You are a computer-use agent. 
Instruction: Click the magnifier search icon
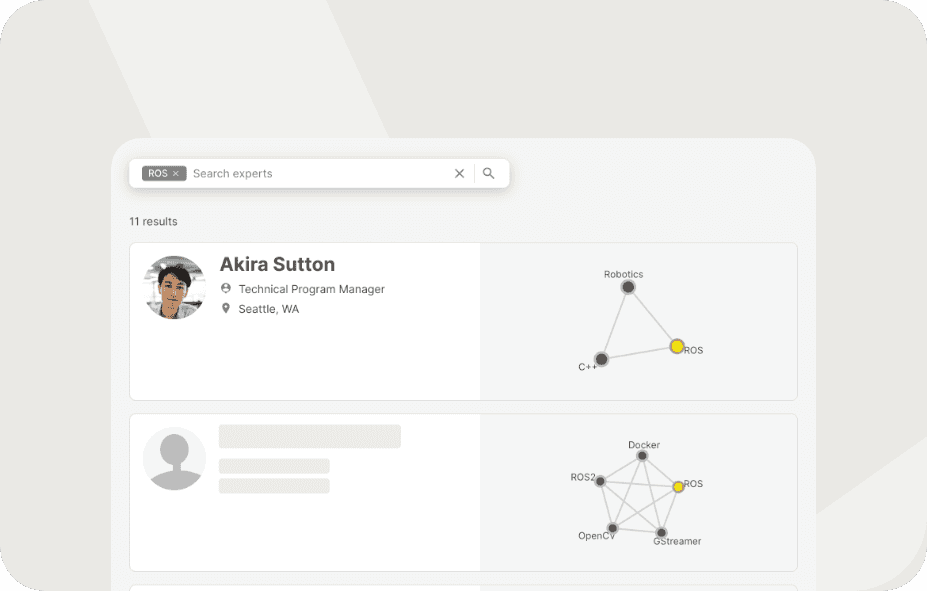pyautogui.click(x=489, y=173)
